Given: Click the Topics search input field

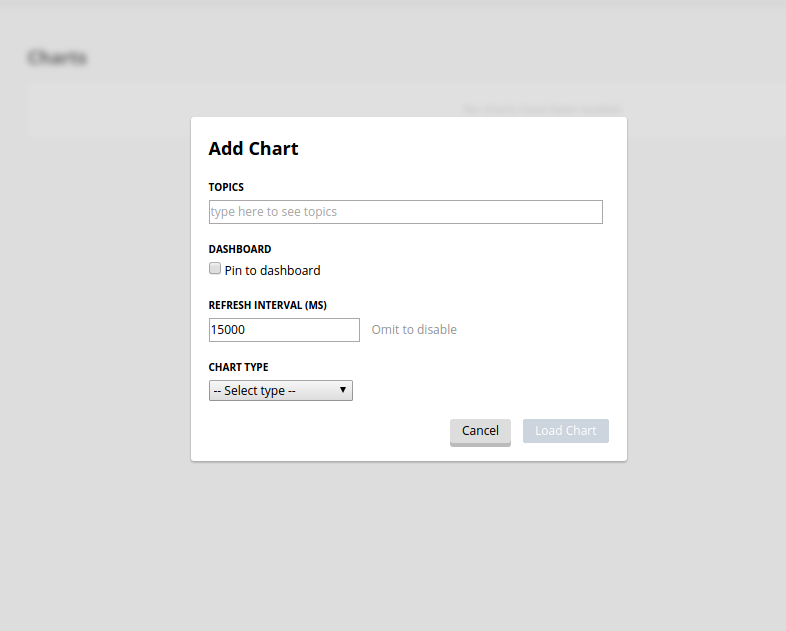Looking at the screenshot, I should click(406, 212).
